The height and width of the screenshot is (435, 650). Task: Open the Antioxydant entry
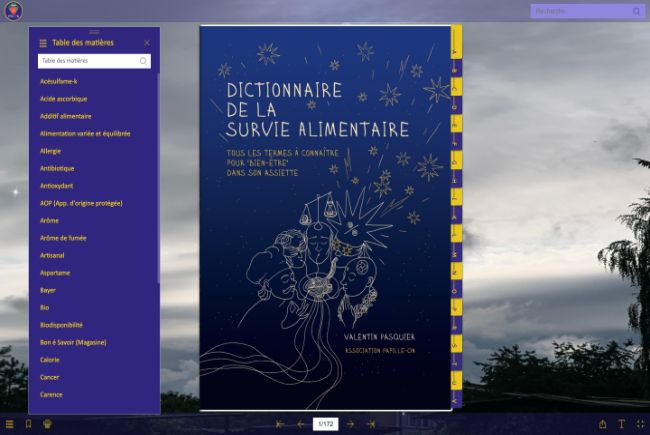point(58,185)
